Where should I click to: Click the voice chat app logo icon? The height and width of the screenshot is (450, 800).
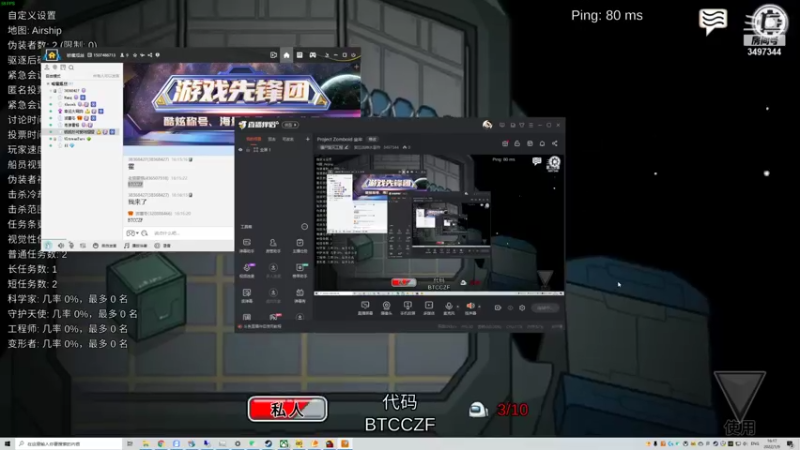pyautogui.click(x=52, y=55)
